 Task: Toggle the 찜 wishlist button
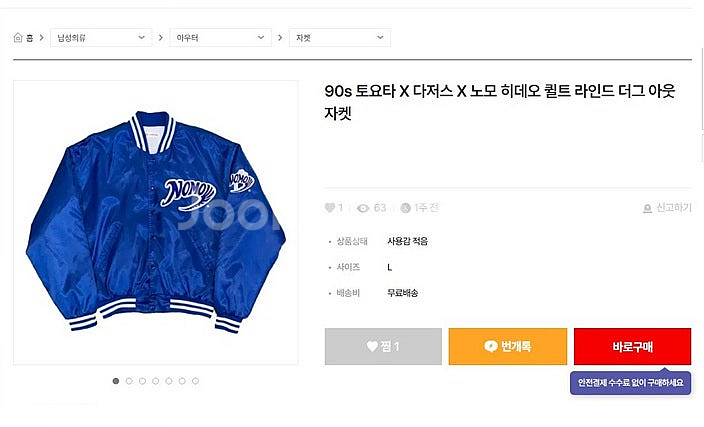click(x=383, y=346)
